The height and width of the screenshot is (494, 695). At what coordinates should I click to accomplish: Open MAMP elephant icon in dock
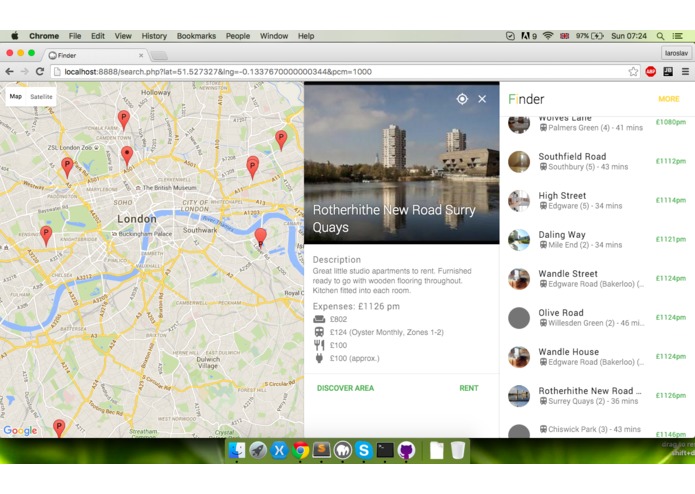click(x=343, y=451)
